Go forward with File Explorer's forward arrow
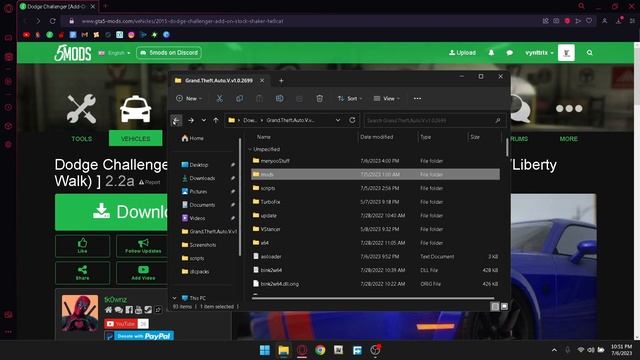 click(x=191, y=120)
